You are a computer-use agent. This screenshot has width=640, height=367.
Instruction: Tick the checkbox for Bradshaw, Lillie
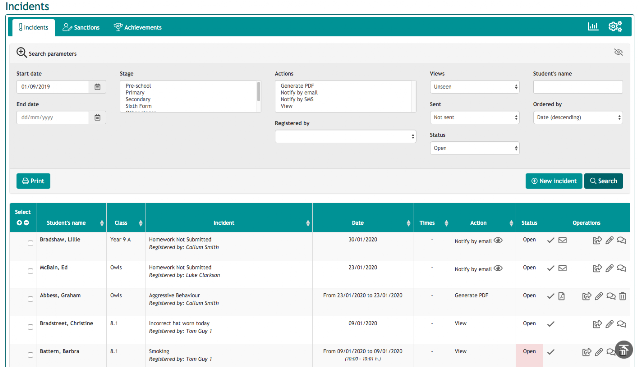pos(30,242)
